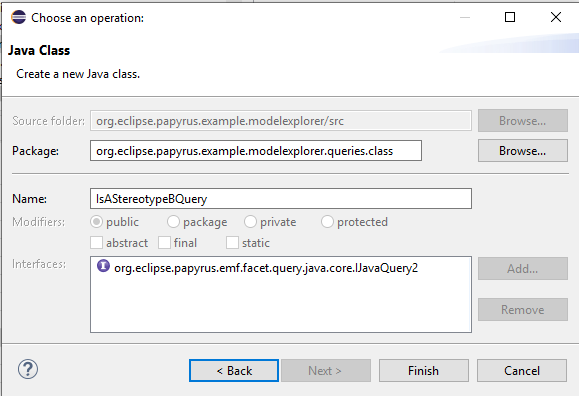
Task: Maximize the Choose an operation dialog
Action: click(510, 17)
